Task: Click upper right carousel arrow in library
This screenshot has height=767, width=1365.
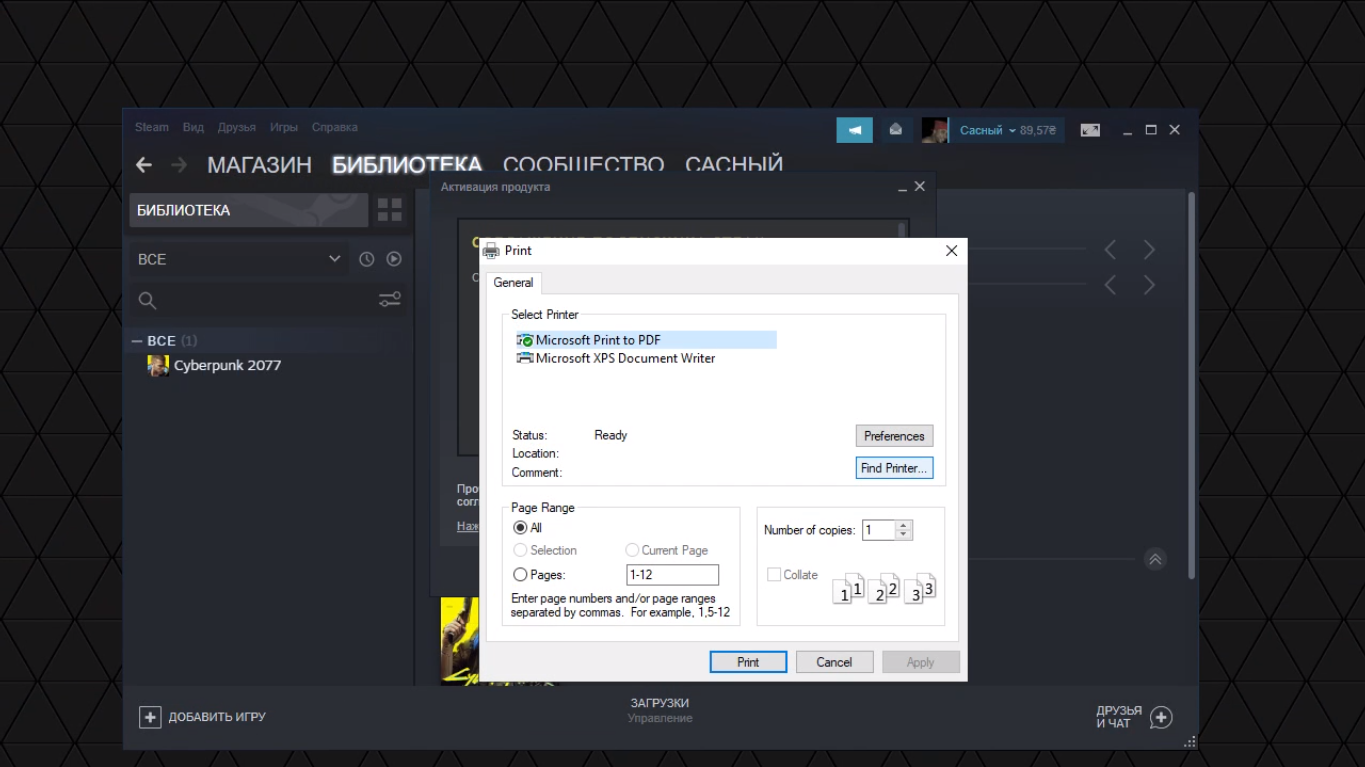Action: 1149,249
